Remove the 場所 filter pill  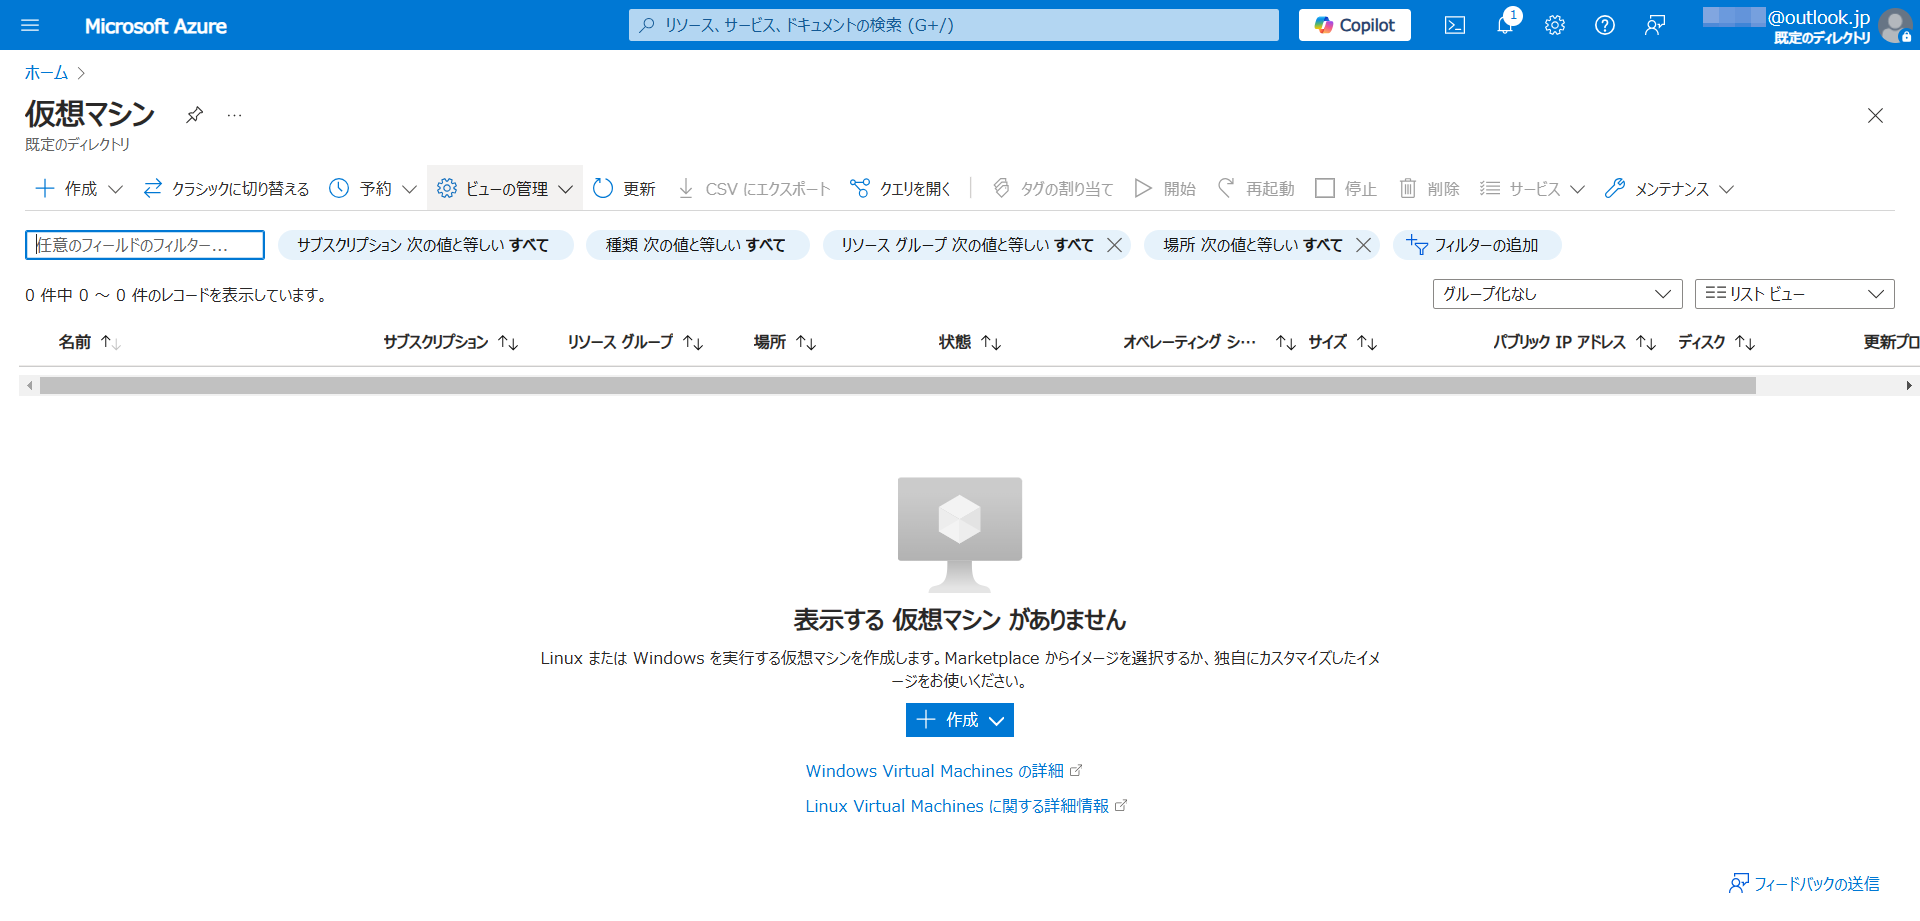[1363, 245]
